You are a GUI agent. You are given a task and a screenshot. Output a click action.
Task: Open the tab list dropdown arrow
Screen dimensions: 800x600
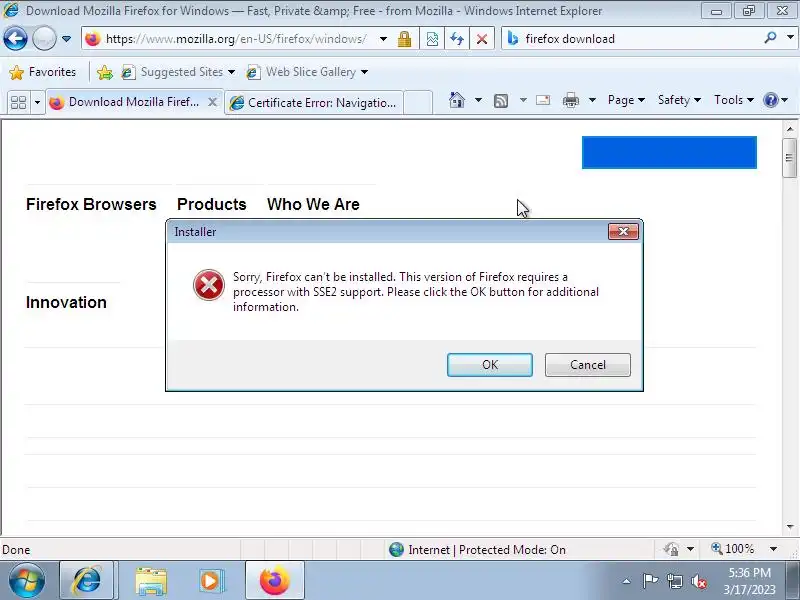tap(37, 103)
